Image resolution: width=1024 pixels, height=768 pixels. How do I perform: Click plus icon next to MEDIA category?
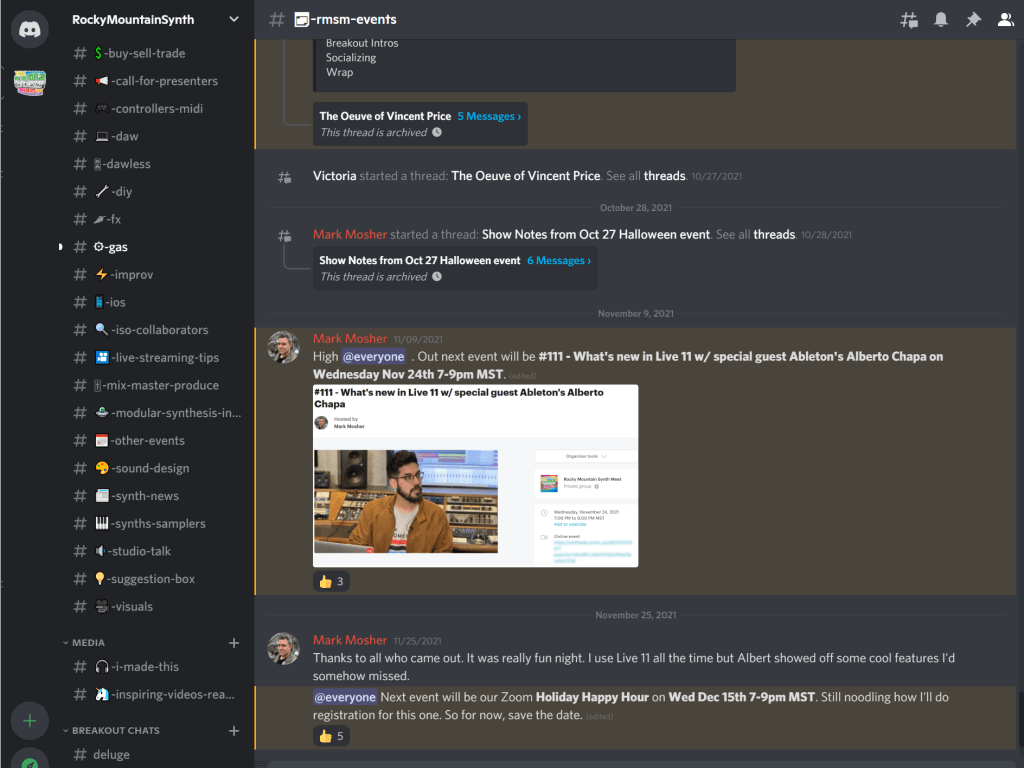click(234, 643)
